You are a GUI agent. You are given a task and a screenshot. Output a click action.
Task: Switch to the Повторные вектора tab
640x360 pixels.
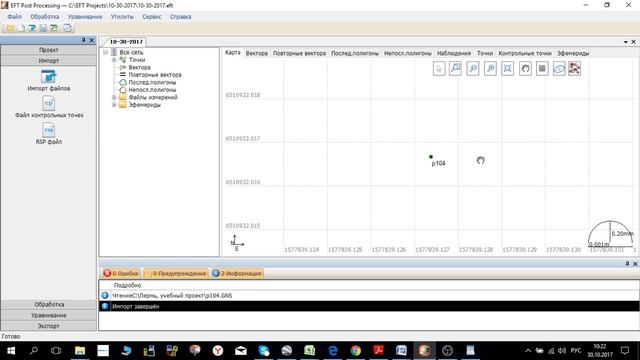(x=299, y=53)
